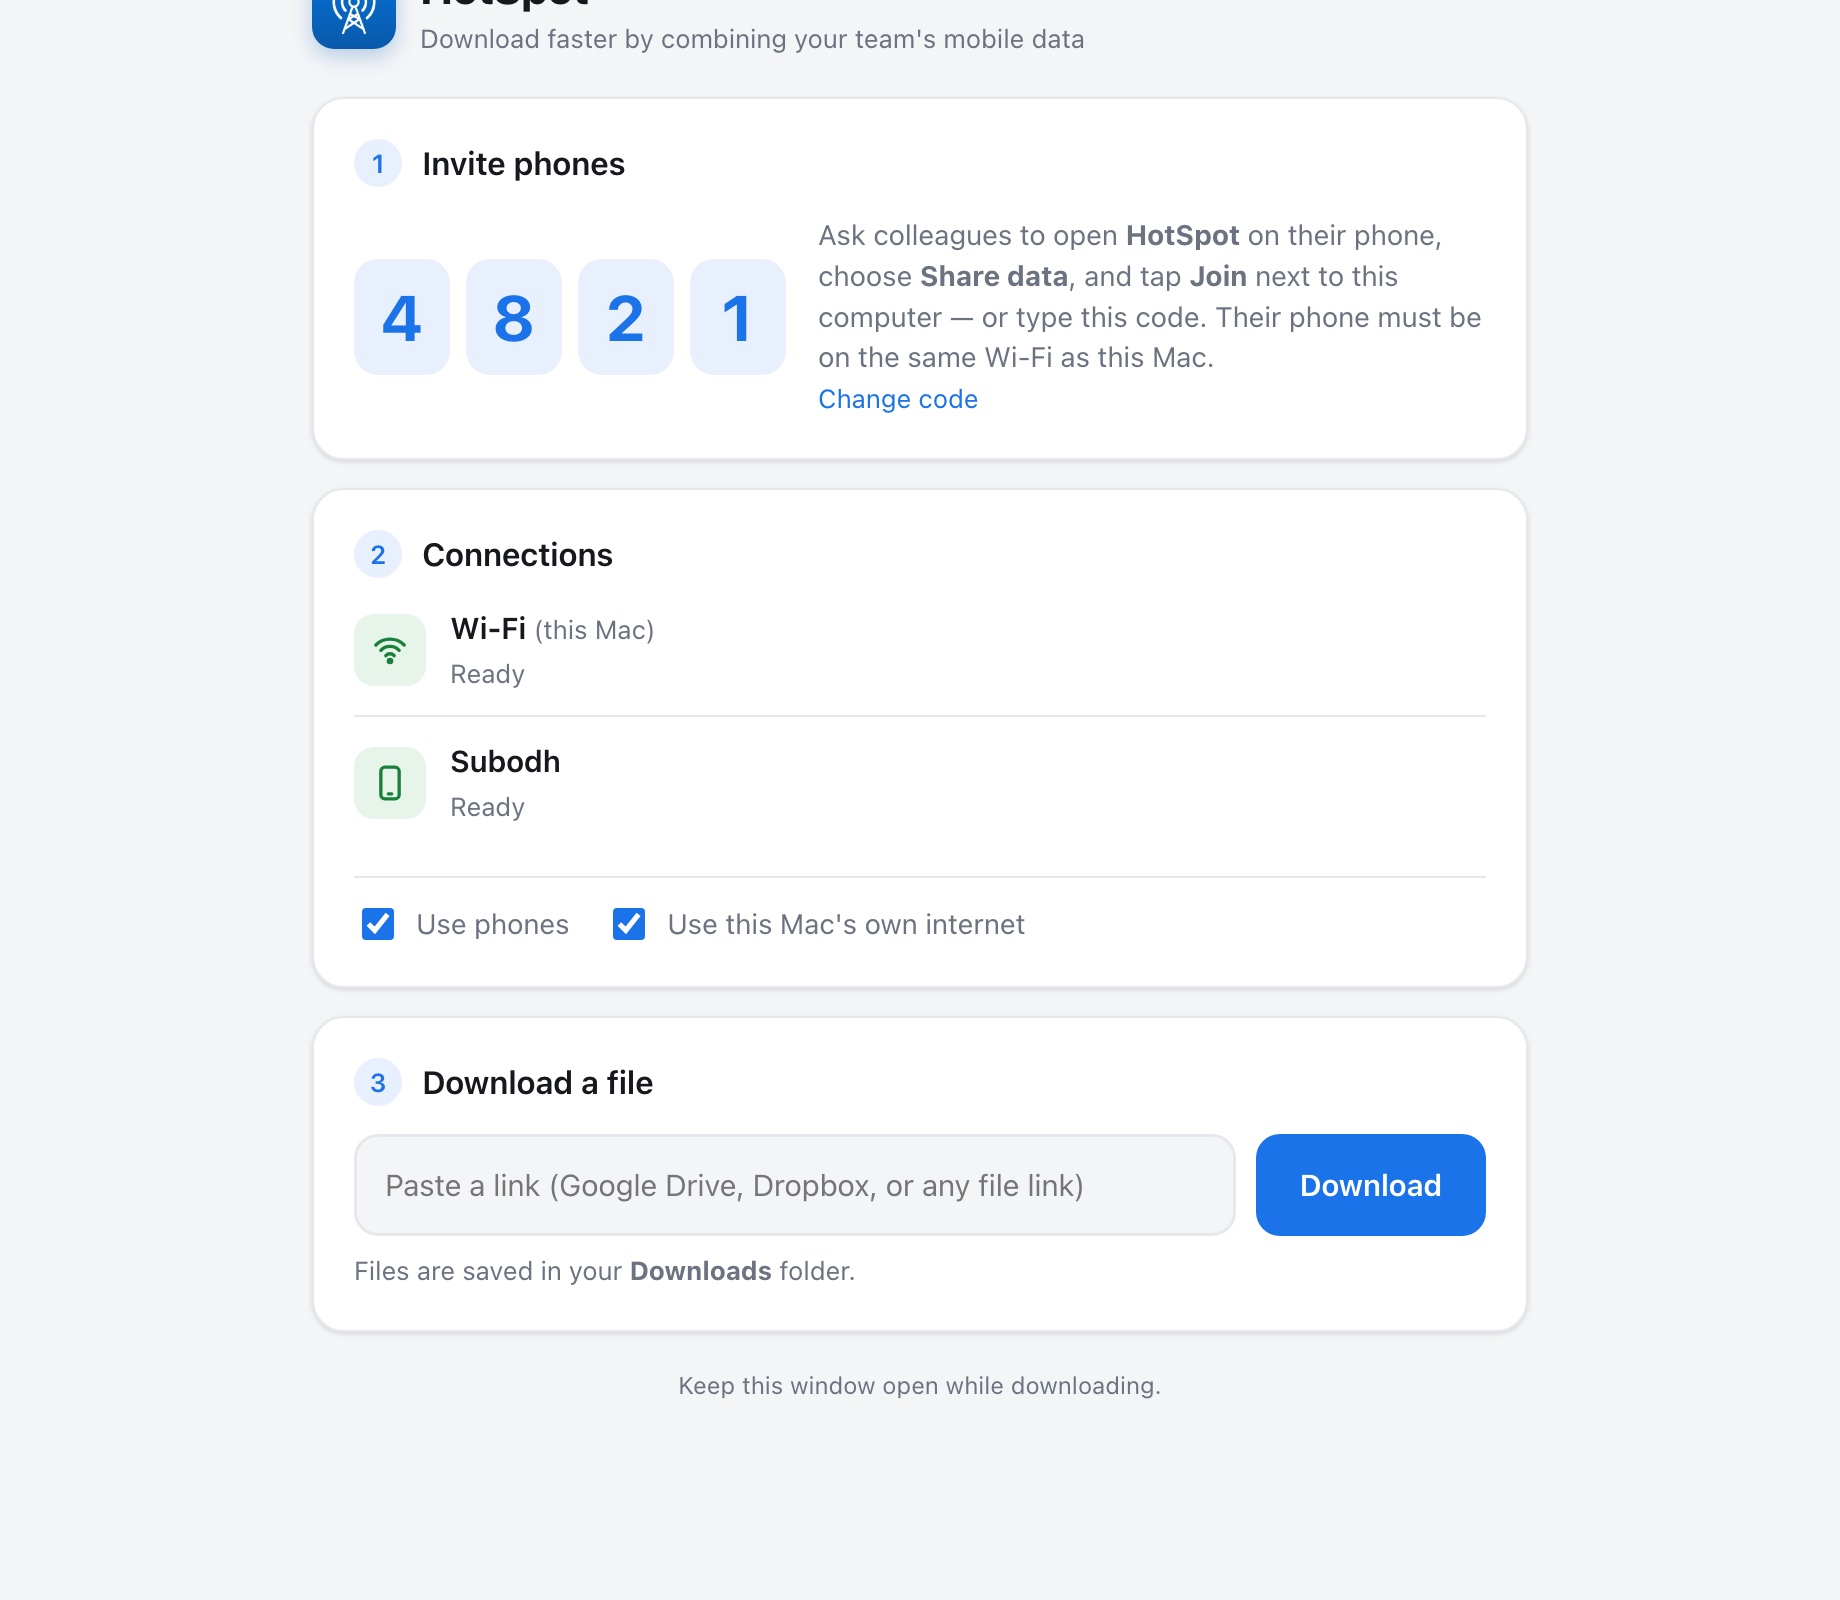The image size is (1840, 1600).
Task: Click the green phone icon beside Subodh
Action: click(390, 783)
